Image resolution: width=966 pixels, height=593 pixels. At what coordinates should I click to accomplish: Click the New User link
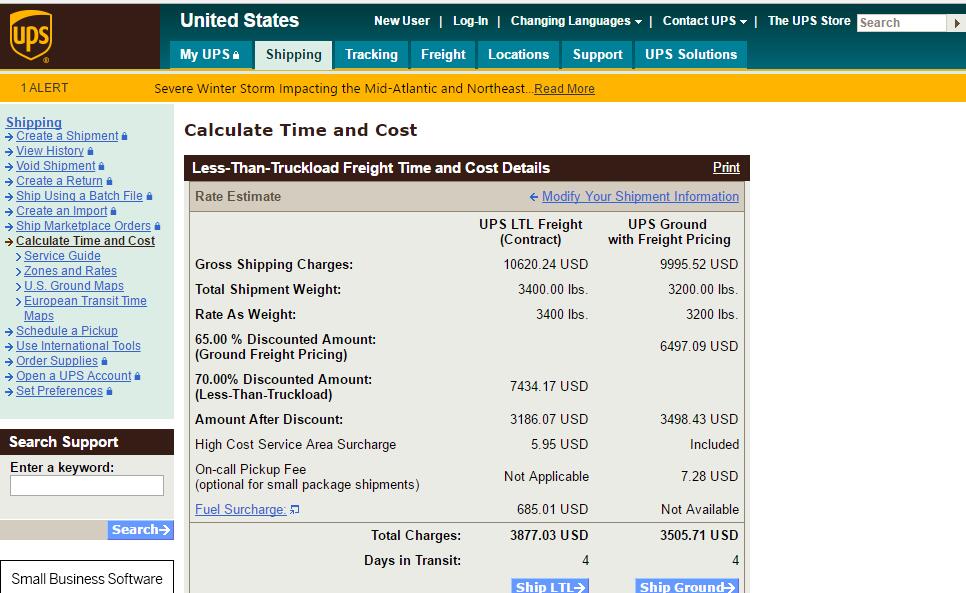pyautogui.click(x=402, y=21)
